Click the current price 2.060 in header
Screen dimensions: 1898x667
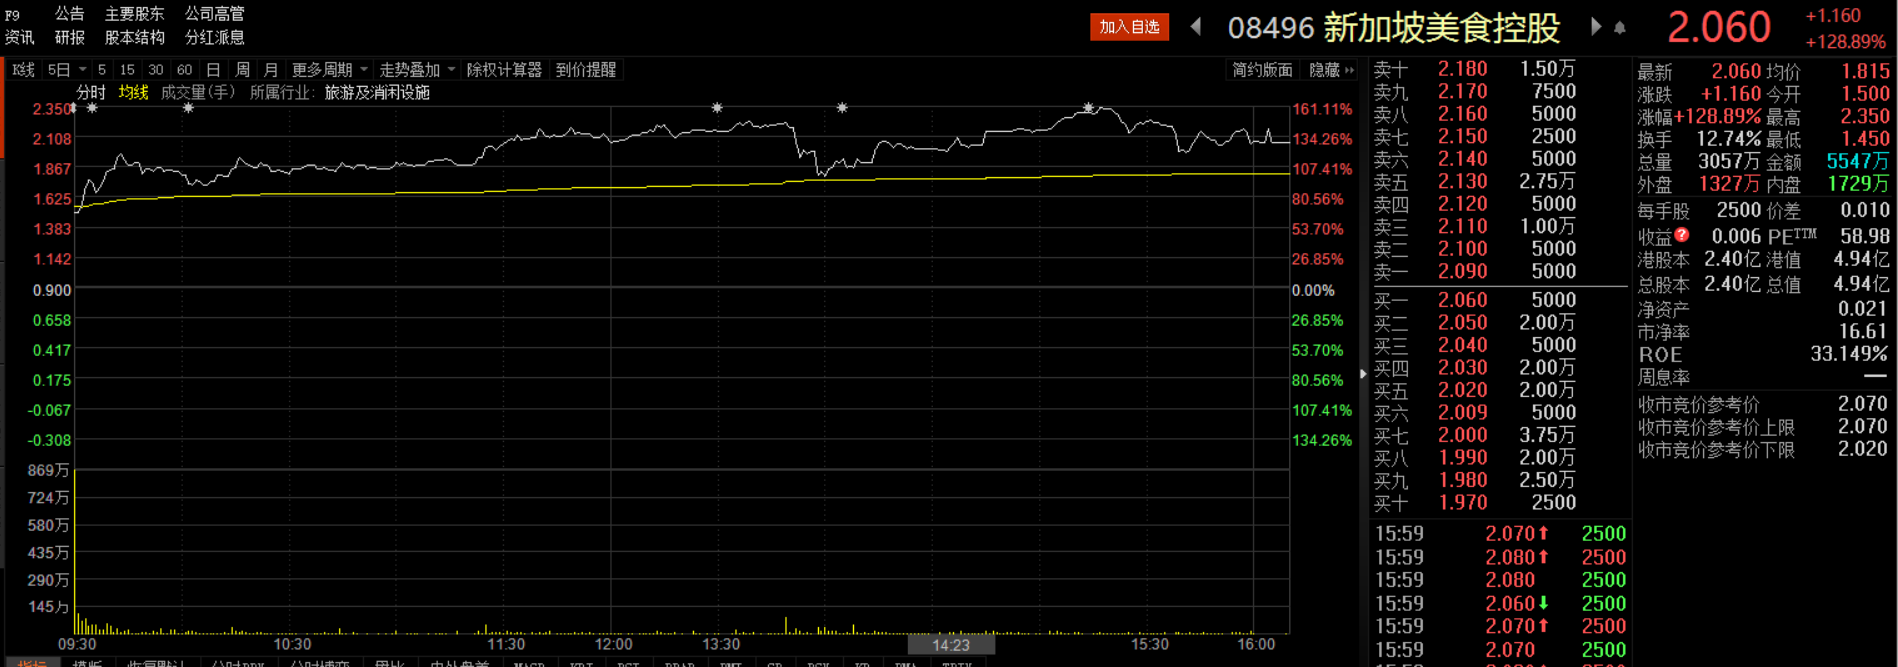coord(1719,27)
